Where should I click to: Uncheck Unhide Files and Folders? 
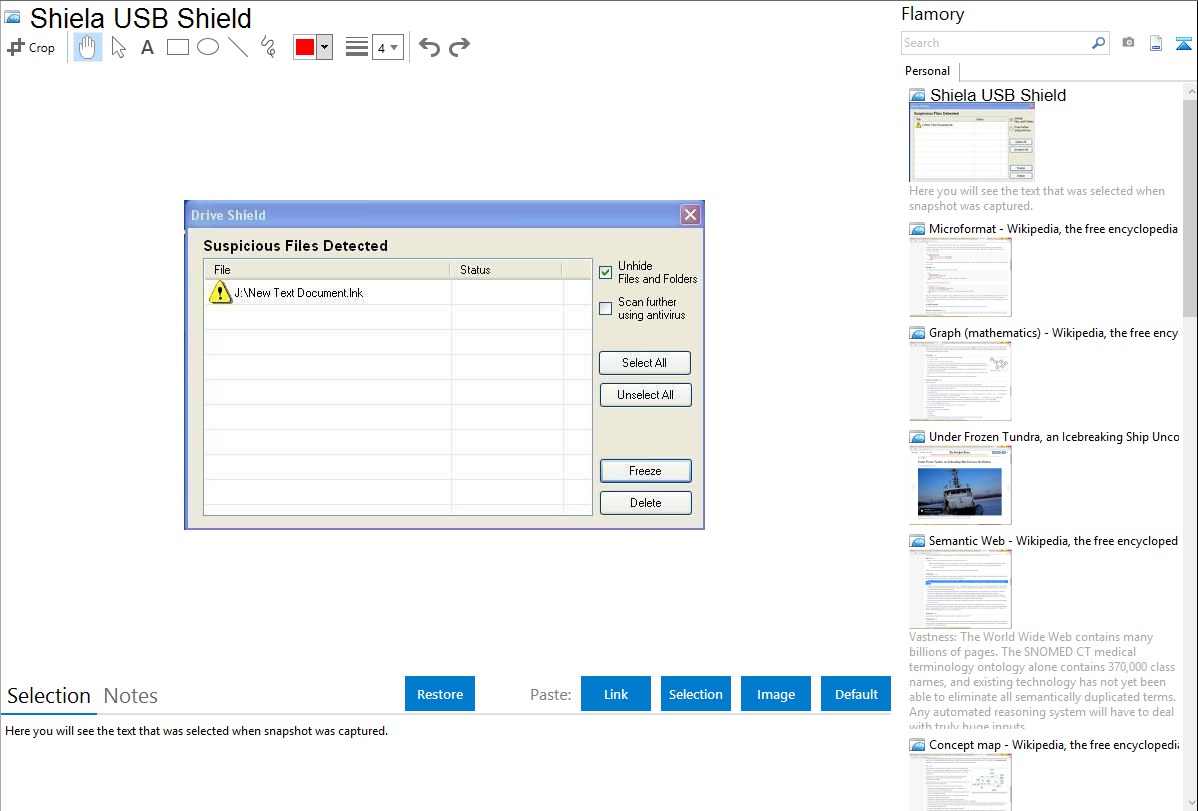(606, 272)
